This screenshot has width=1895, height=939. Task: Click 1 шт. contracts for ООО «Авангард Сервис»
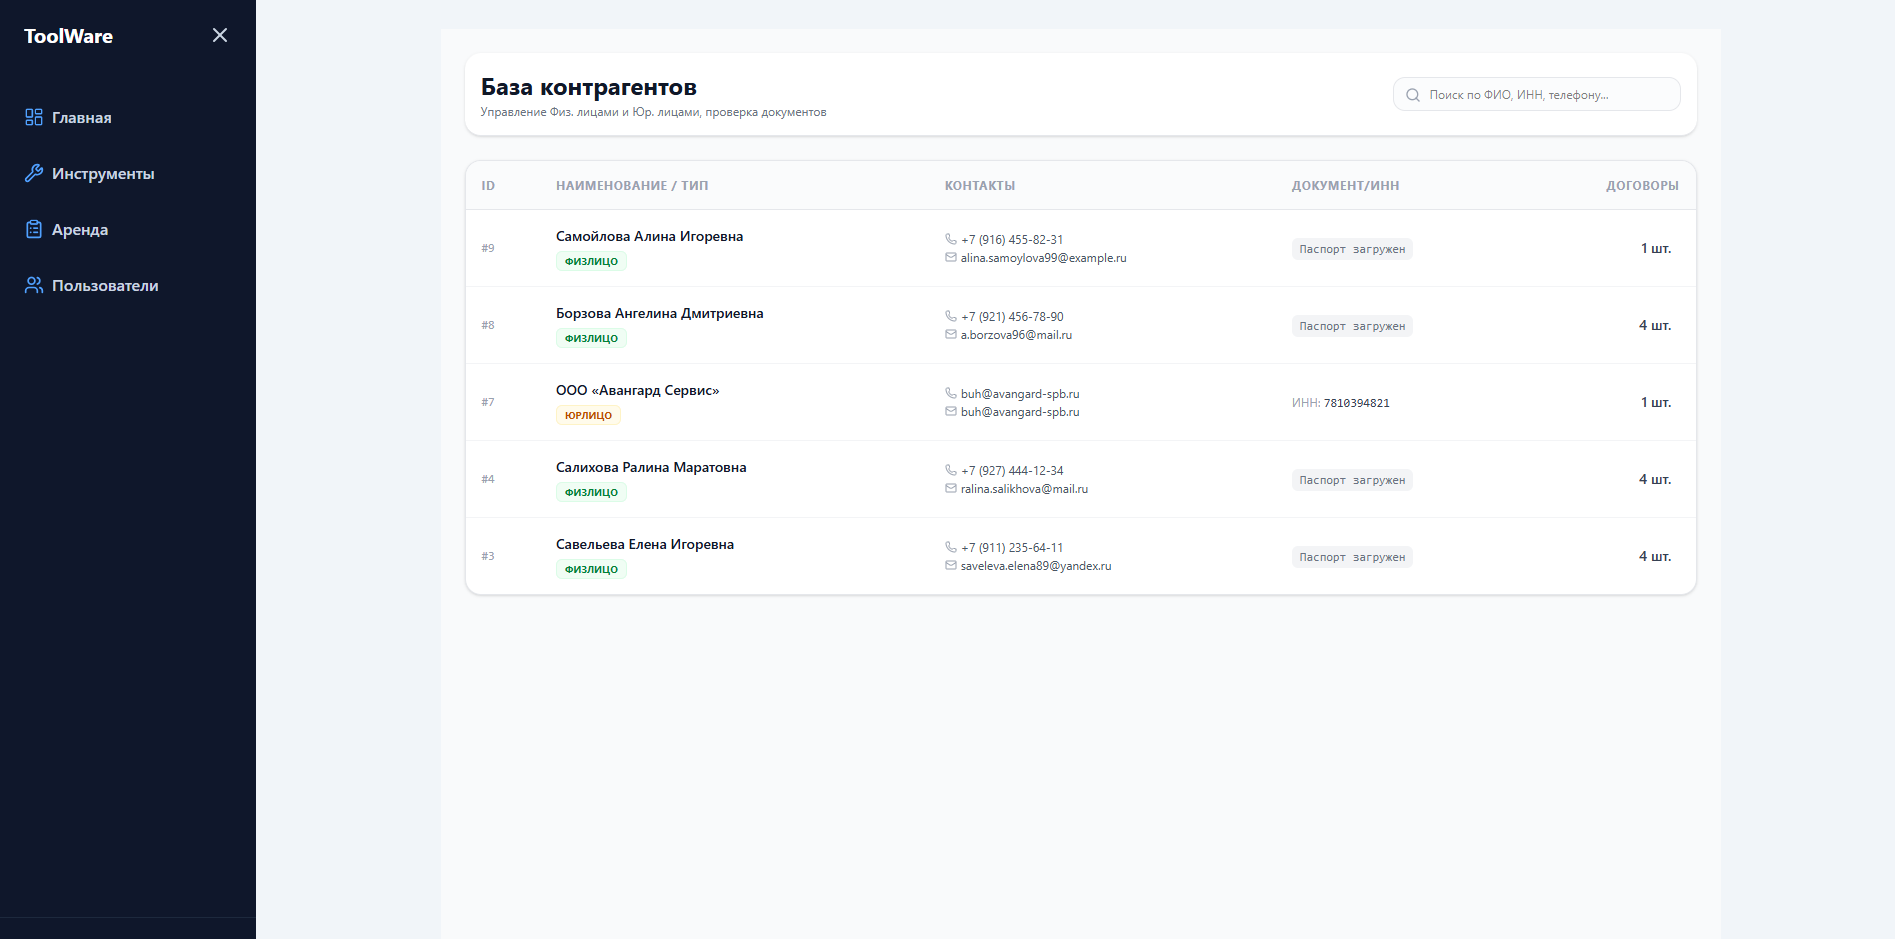[1656, 402]
